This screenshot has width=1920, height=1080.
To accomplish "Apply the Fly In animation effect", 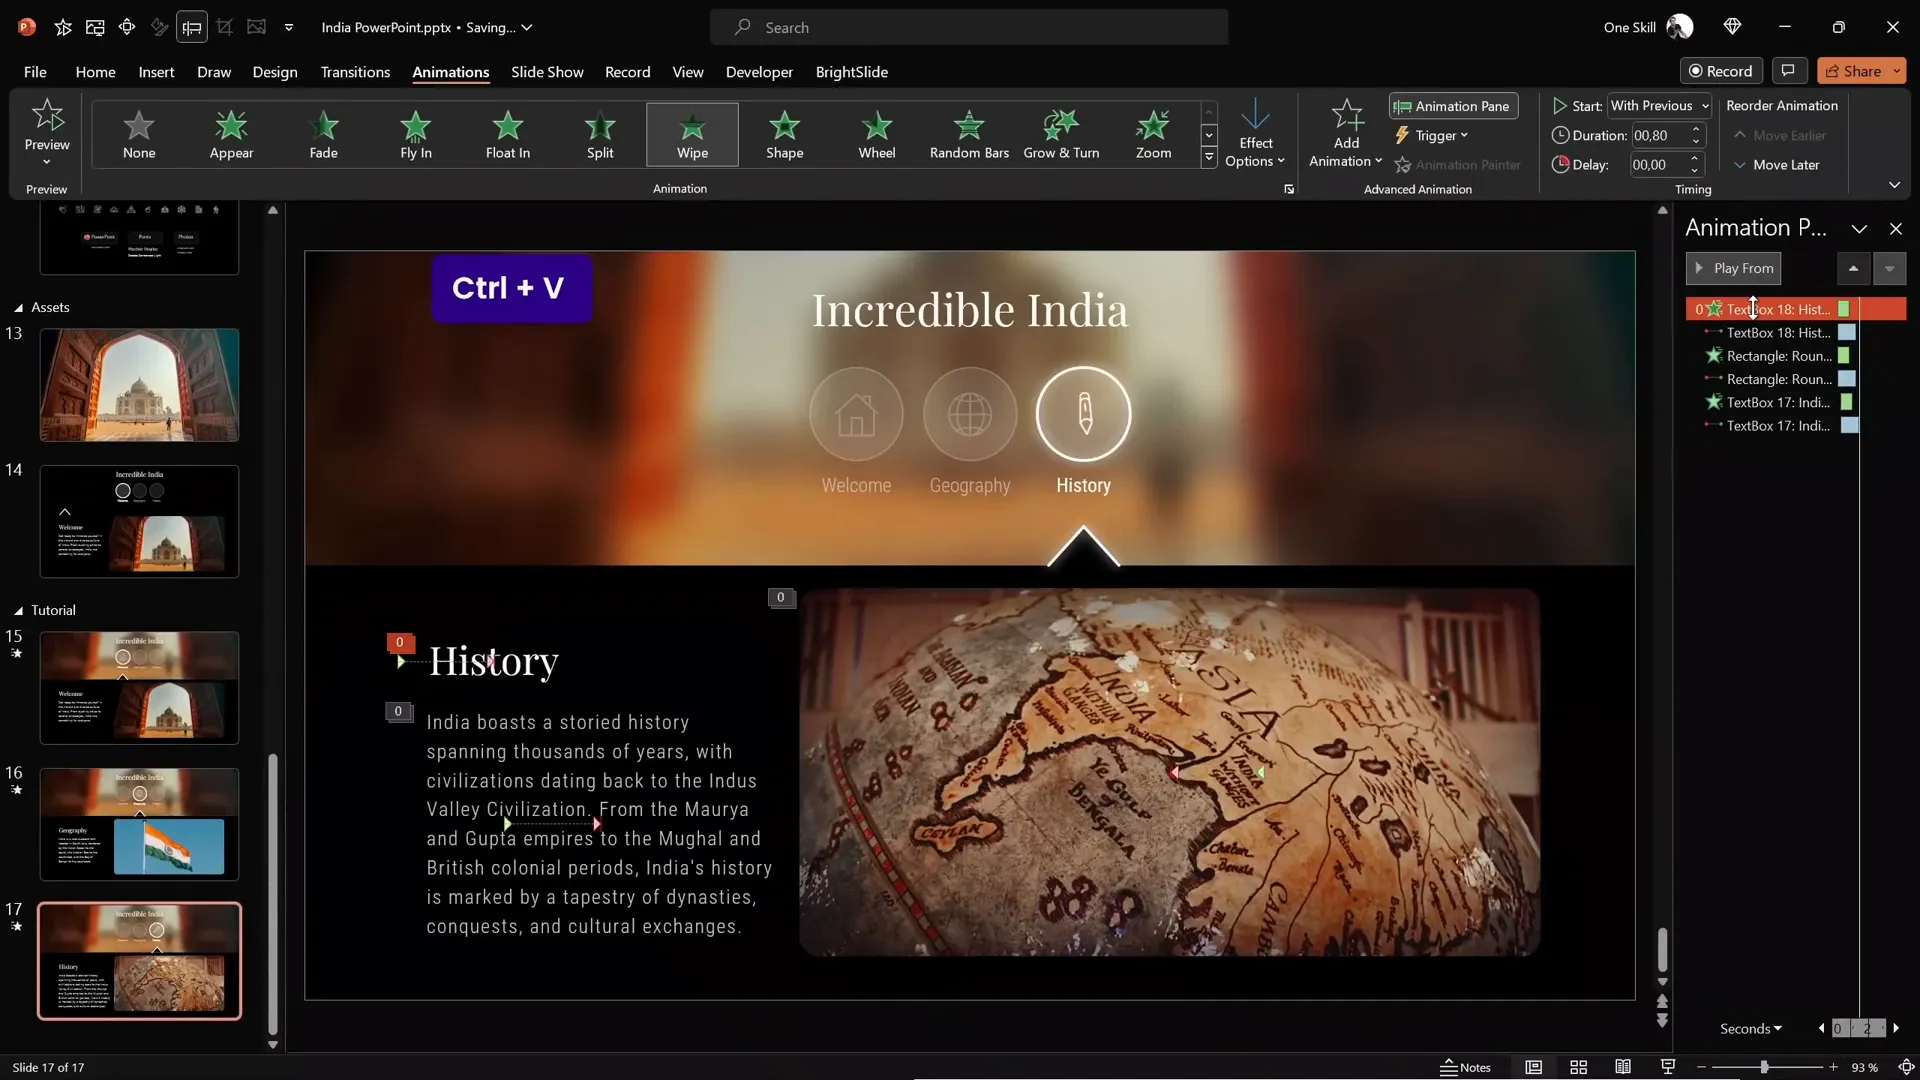I will click(x=415, y=134).
